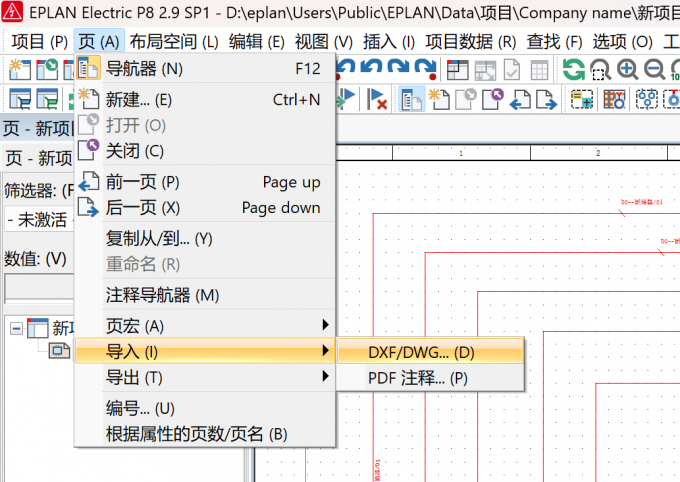
Task: Click the redo arrow toolbar icon
Action: [x=399, y=69]
